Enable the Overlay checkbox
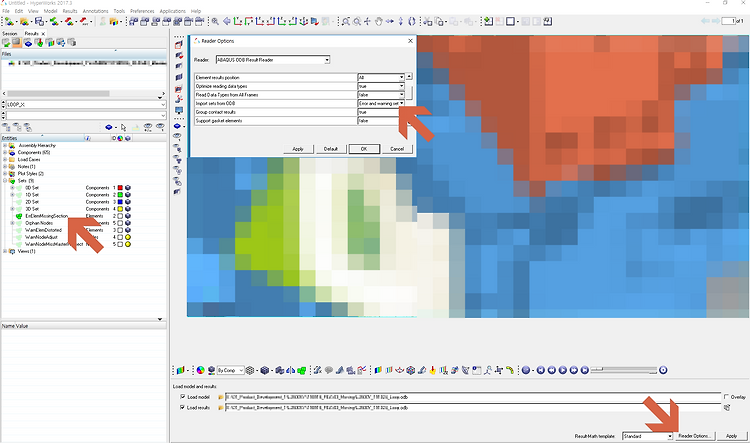This screenshot has height=443, width=750. click(726, 397)
